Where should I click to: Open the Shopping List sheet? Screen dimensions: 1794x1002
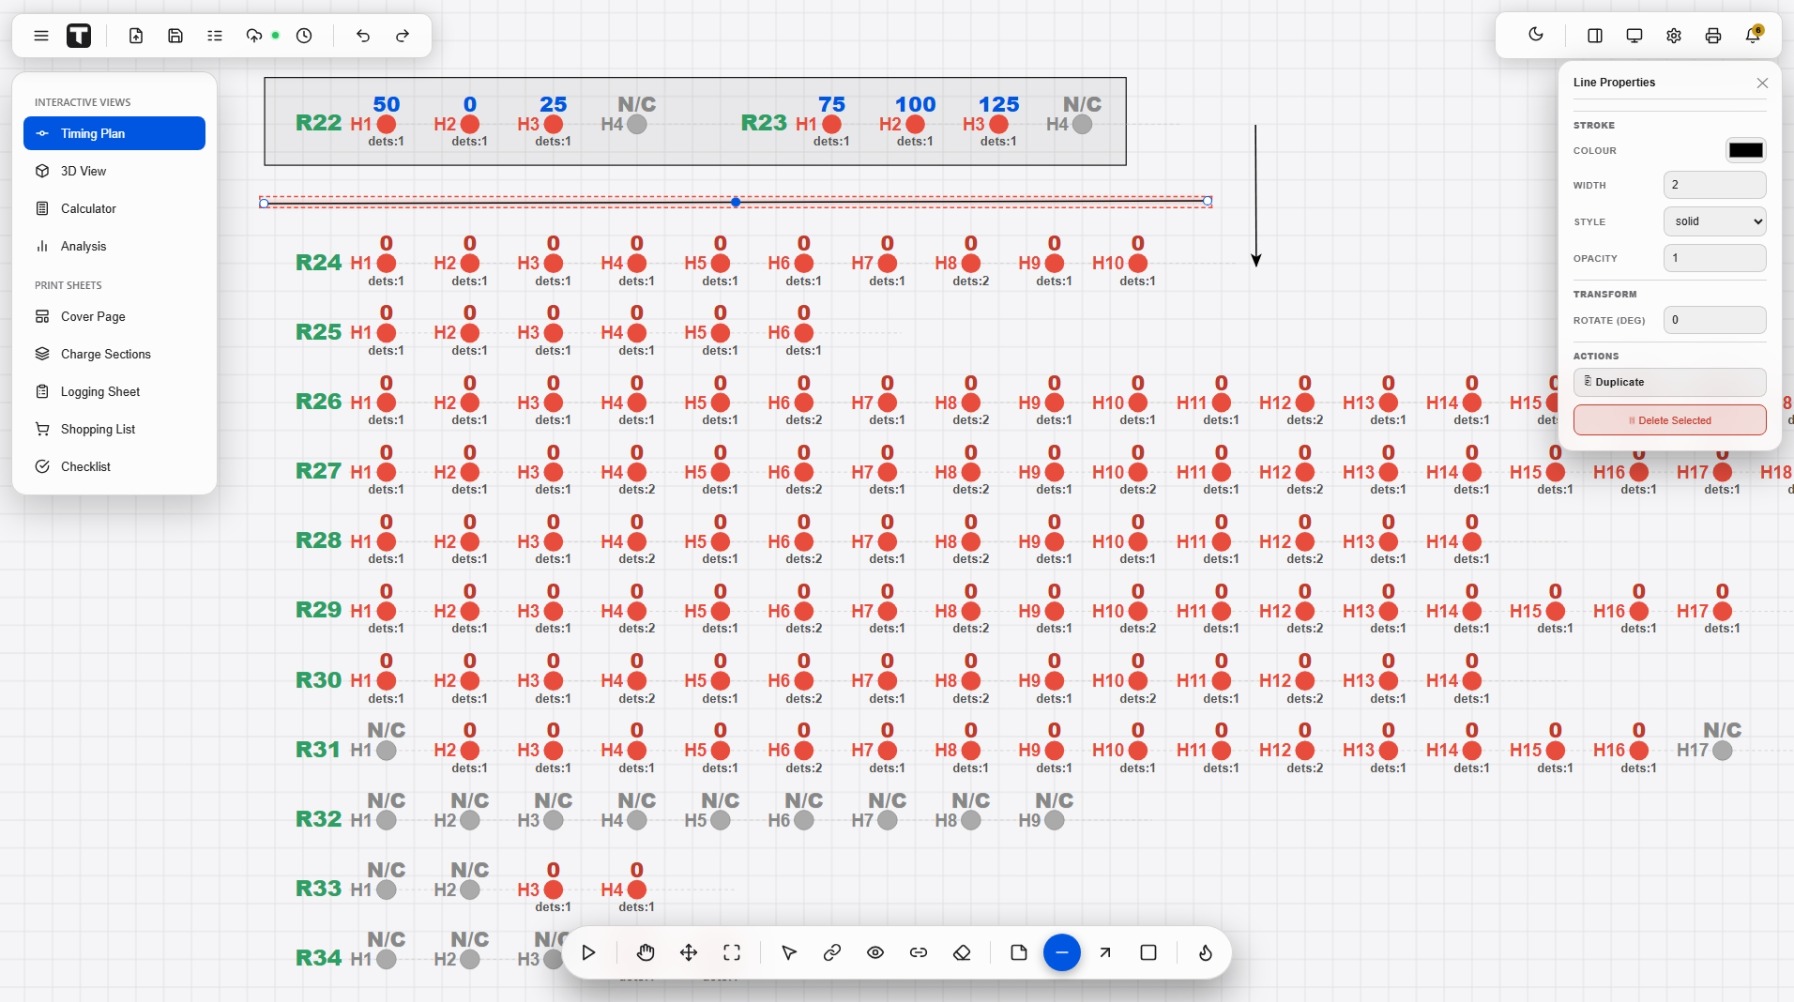(x=114, y=429)
